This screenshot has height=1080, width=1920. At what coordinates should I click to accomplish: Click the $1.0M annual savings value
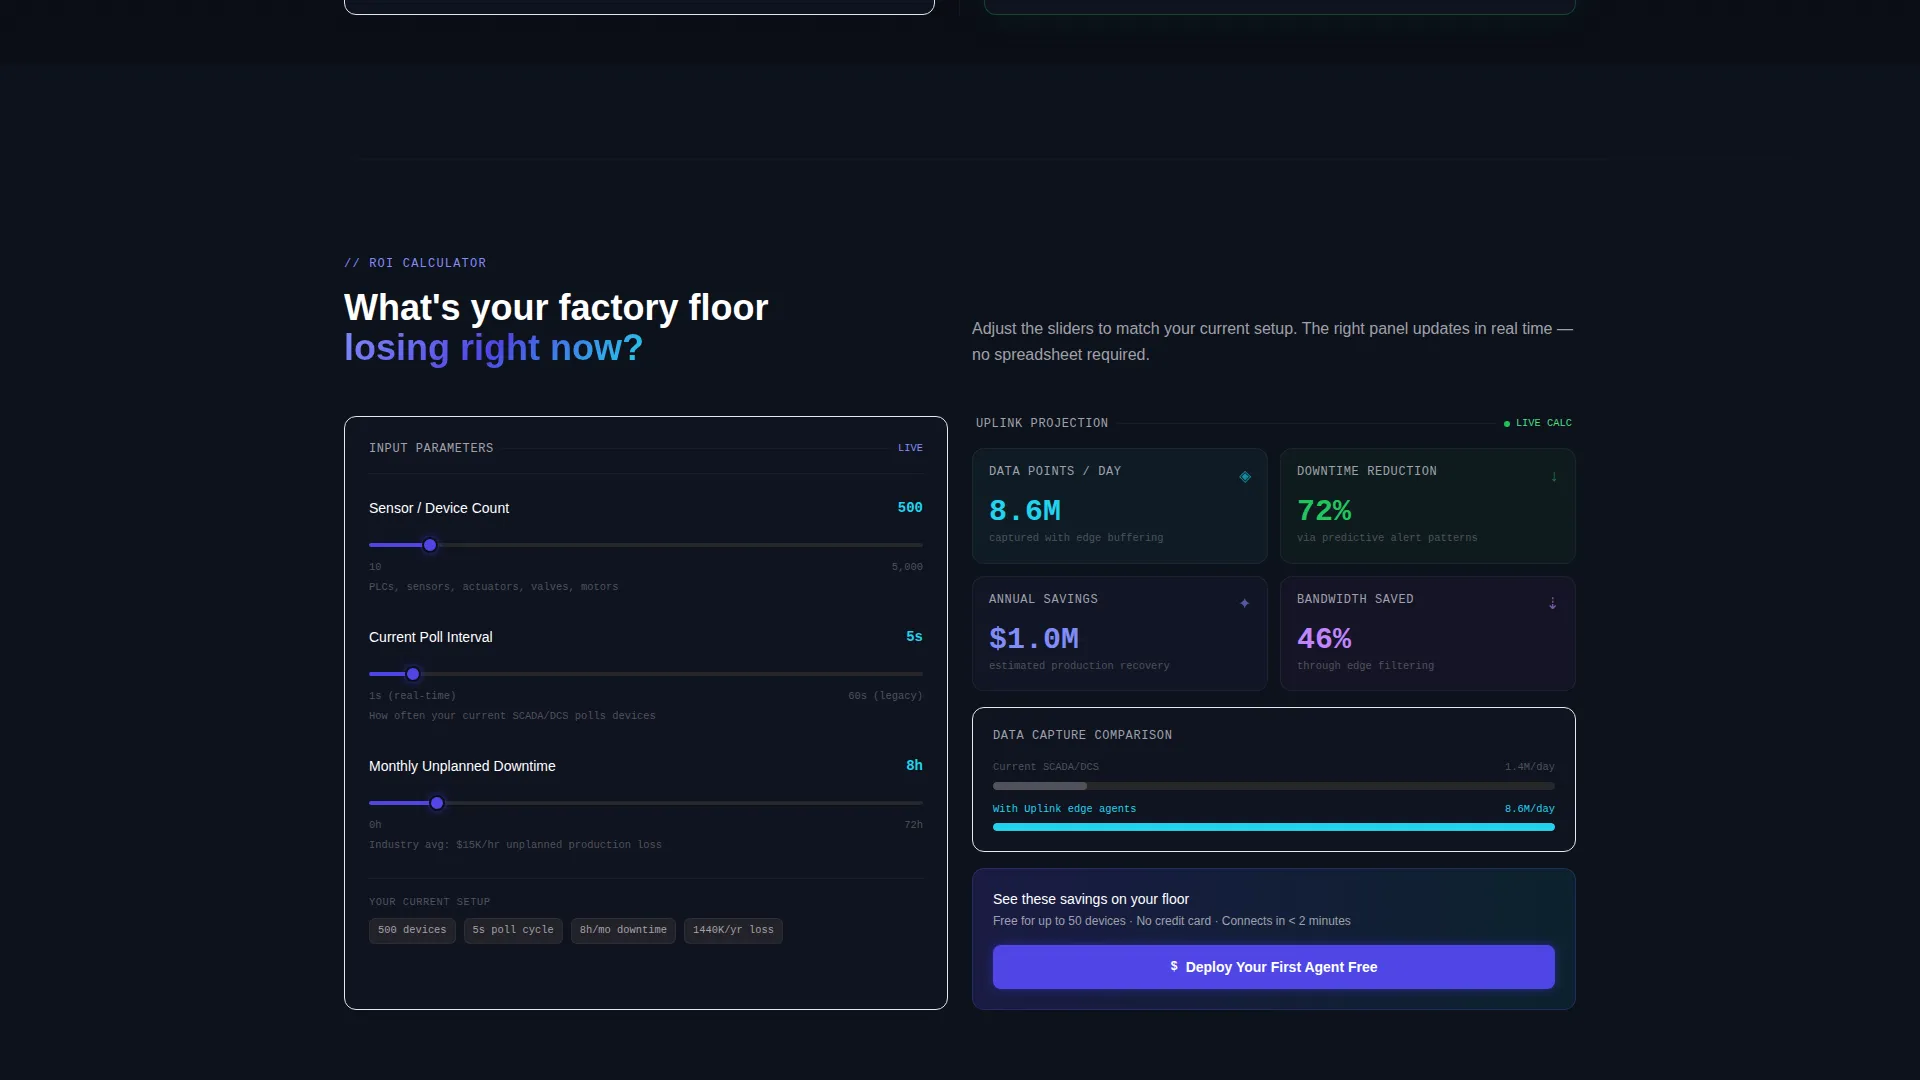pos(1034,639)
